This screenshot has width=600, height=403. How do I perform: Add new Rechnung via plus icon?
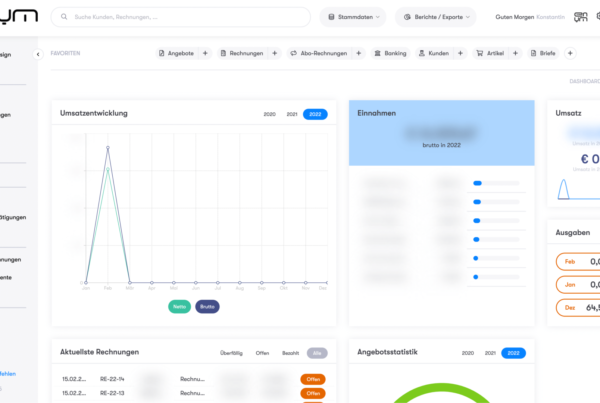(272, 52)
